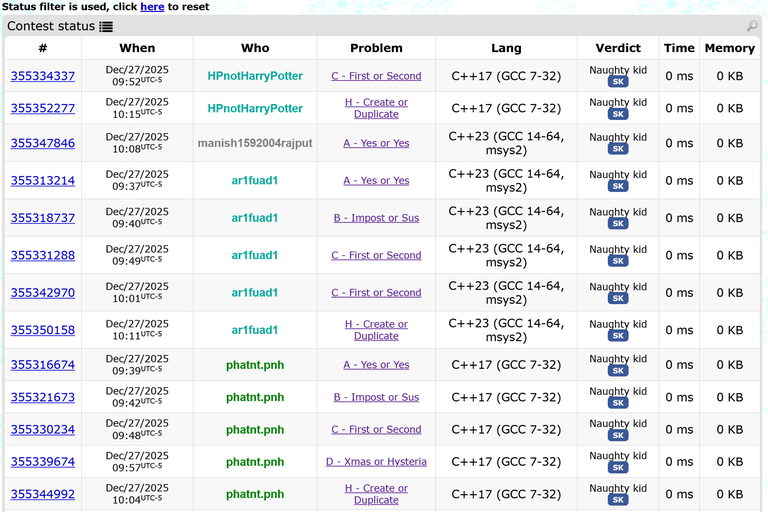
Task: Open HPnotHarryPotter profile in row 355352277
Action: [255, 108]
